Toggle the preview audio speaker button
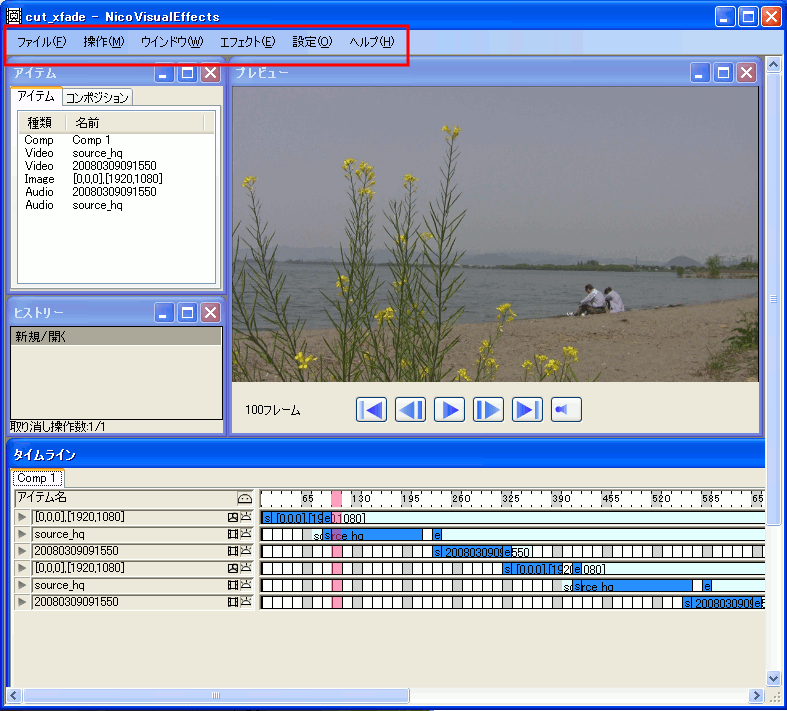The height and width of the screenshot is (711, 787). coord(566,409)
